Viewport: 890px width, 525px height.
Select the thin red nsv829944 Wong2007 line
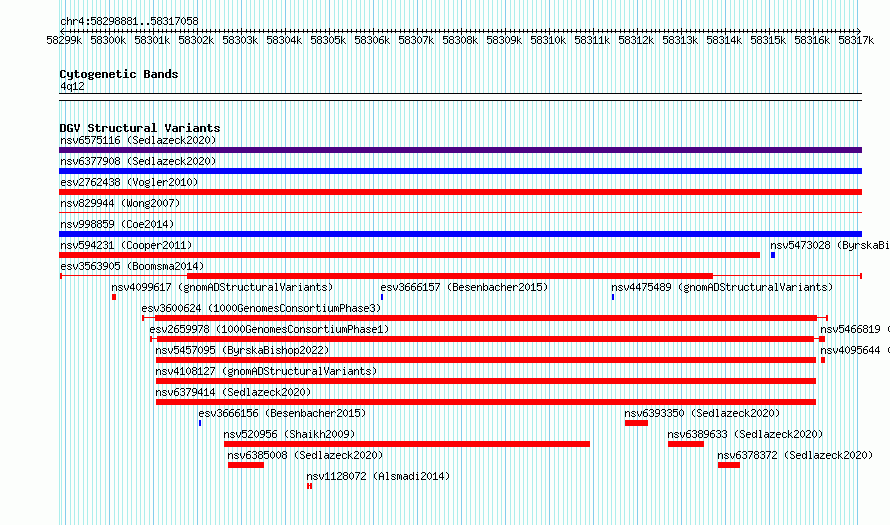[x=460, y=213]
